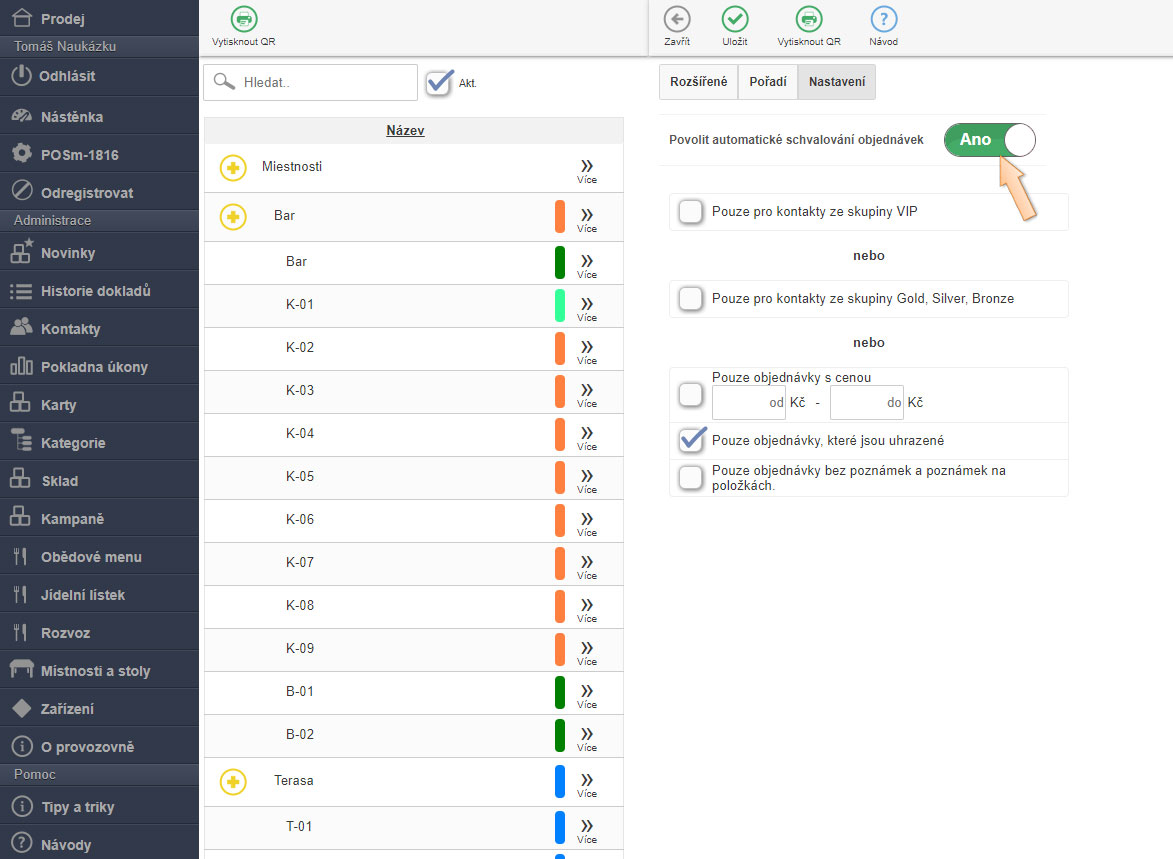Image resolution: width=1173 pixels, height=859 pixels.
Task: Sort list by the Název header
Action: tap(405, 131)
